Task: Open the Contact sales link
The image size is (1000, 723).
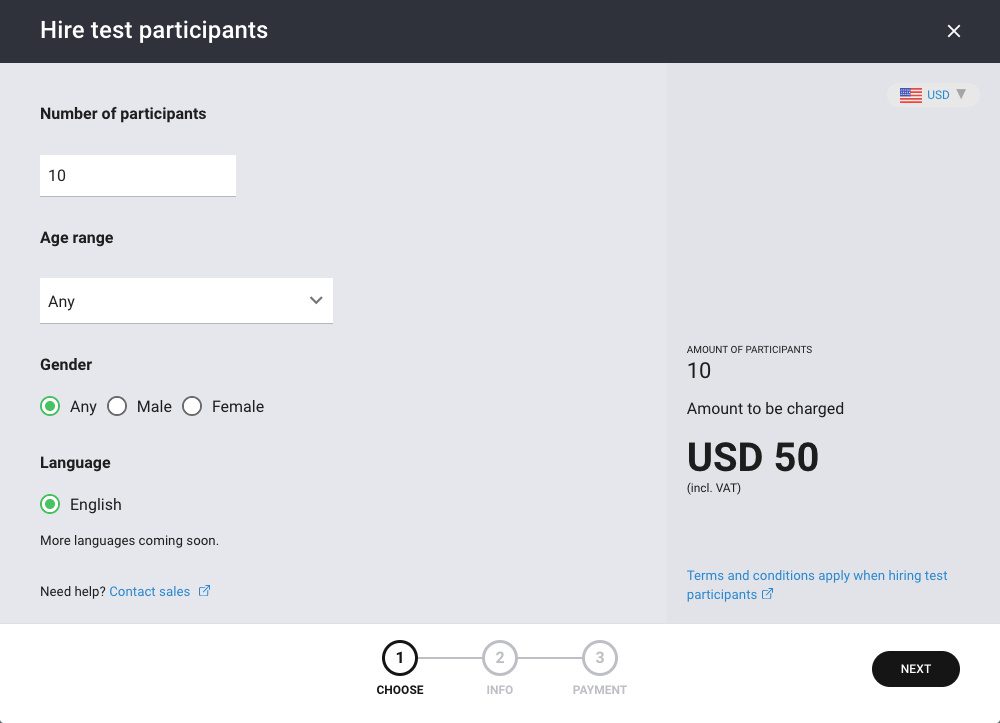Action: (x=150, y=592)
